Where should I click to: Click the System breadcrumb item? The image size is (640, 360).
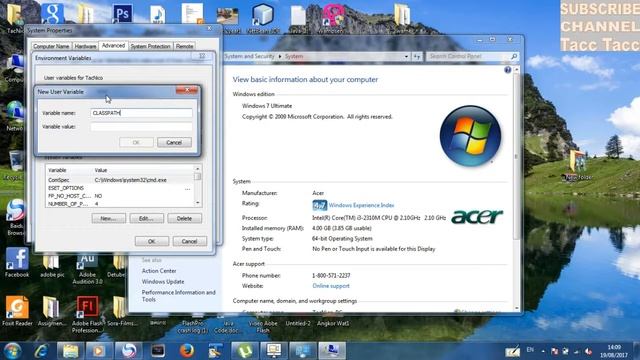pyautogui.click(x=294, y=56)
